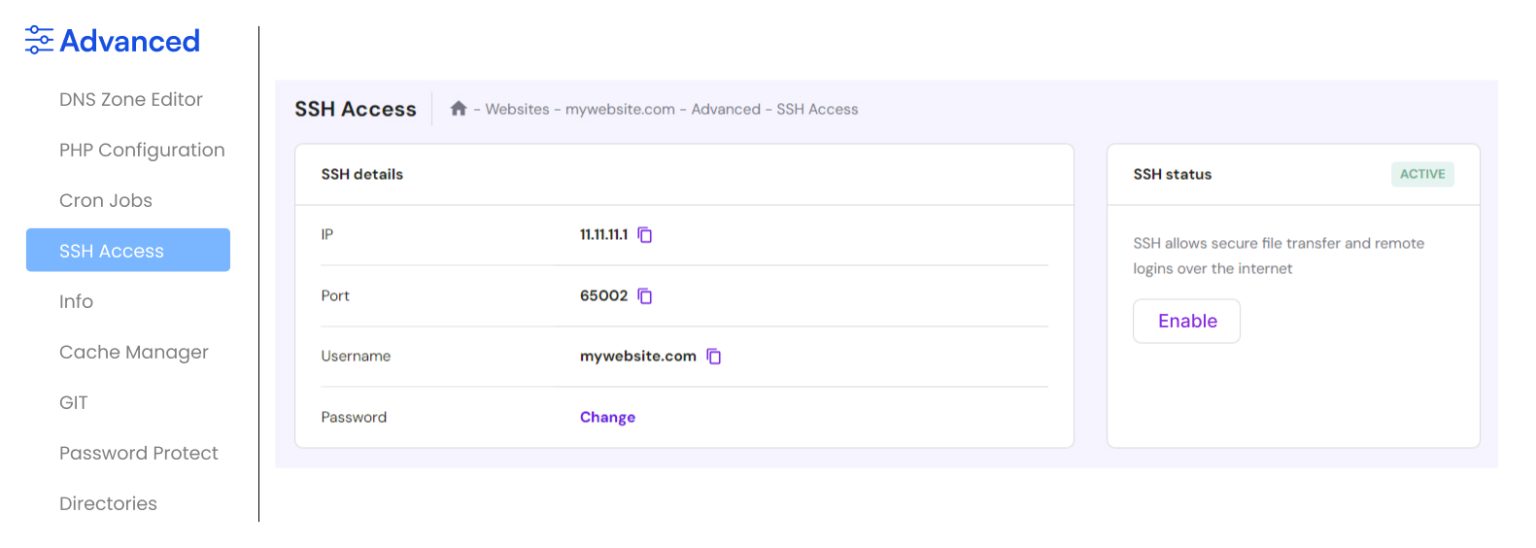
Task: Copy the port number 65002
Action: tap(645, 296)
